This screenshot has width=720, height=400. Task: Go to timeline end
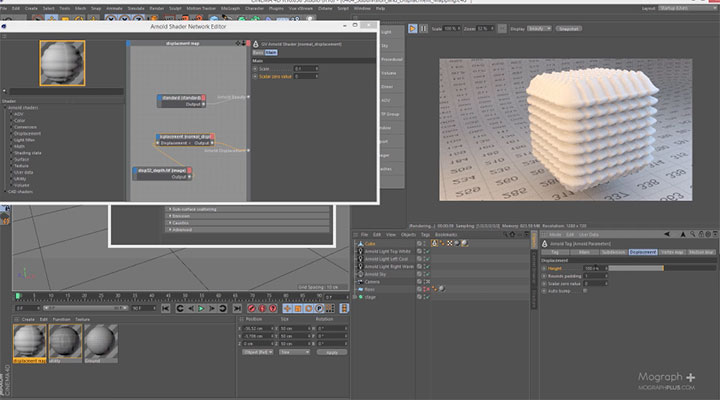[x=237, y=309]
